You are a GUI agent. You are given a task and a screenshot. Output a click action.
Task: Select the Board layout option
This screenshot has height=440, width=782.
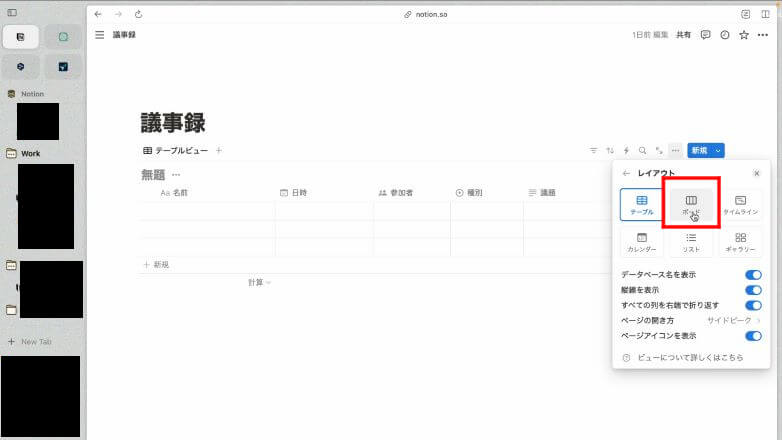point(691,205)
